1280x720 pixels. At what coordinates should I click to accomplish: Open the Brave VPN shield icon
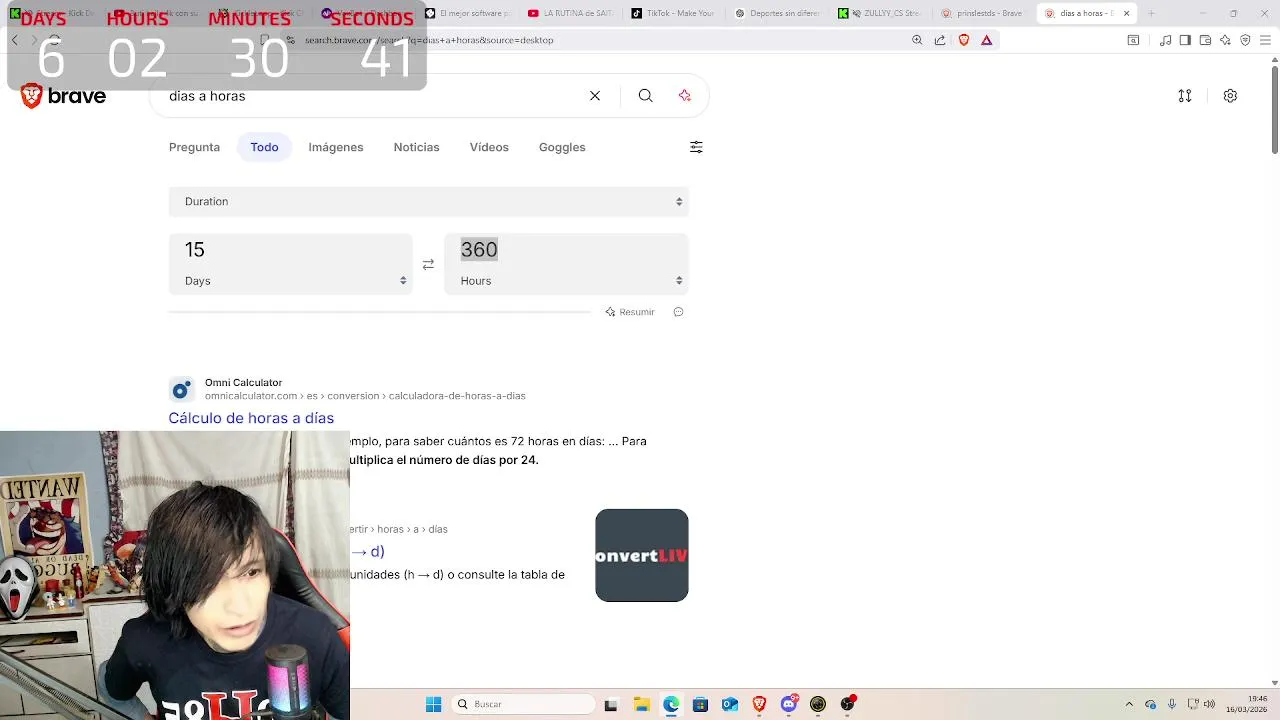click(x=1245, y=40)
